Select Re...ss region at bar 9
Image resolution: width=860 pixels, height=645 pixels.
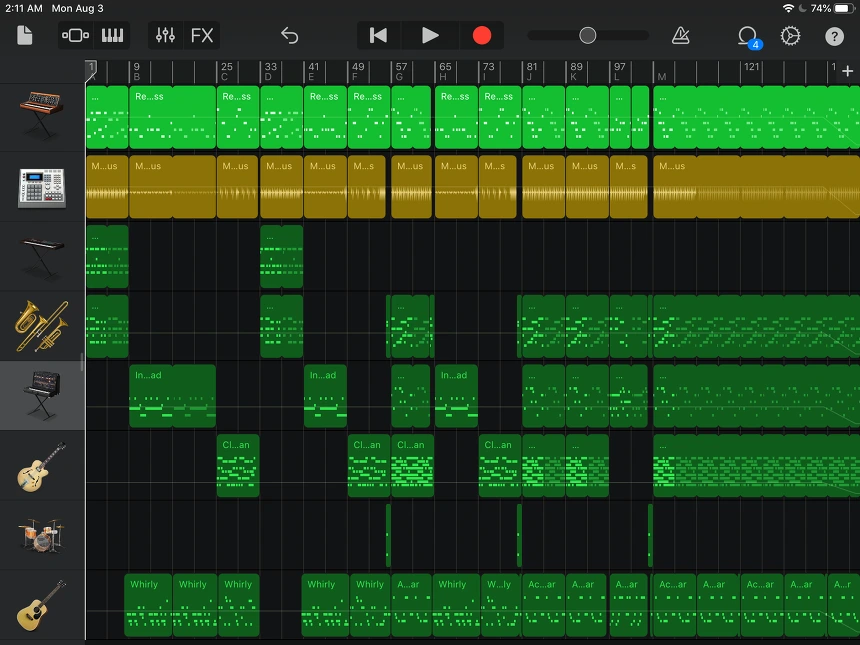pyautogui.click(x=172, y=117)
